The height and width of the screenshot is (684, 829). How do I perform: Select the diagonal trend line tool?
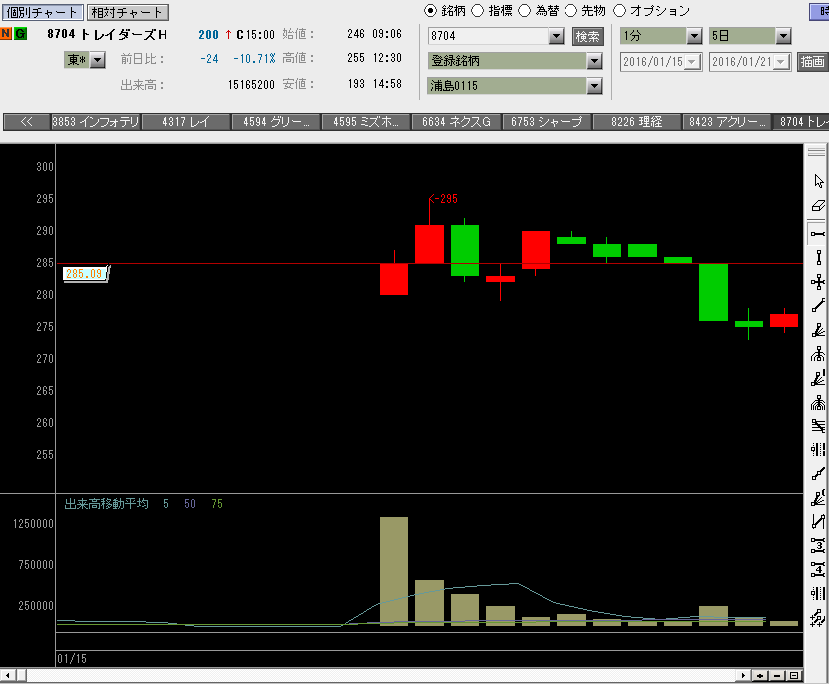(x=818, y=306)
